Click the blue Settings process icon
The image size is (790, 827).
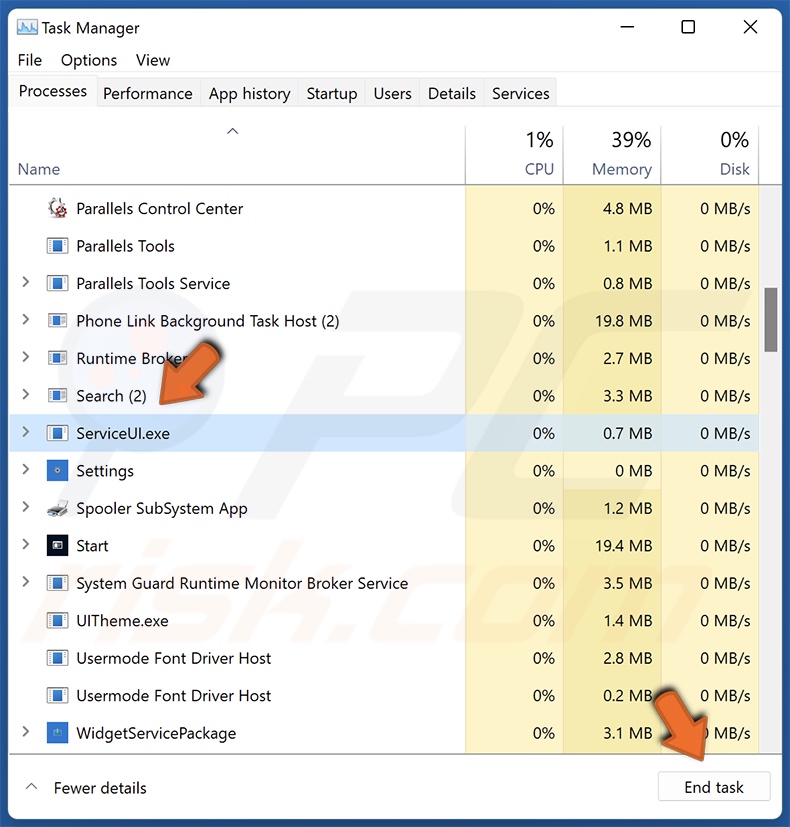point(57,470)
